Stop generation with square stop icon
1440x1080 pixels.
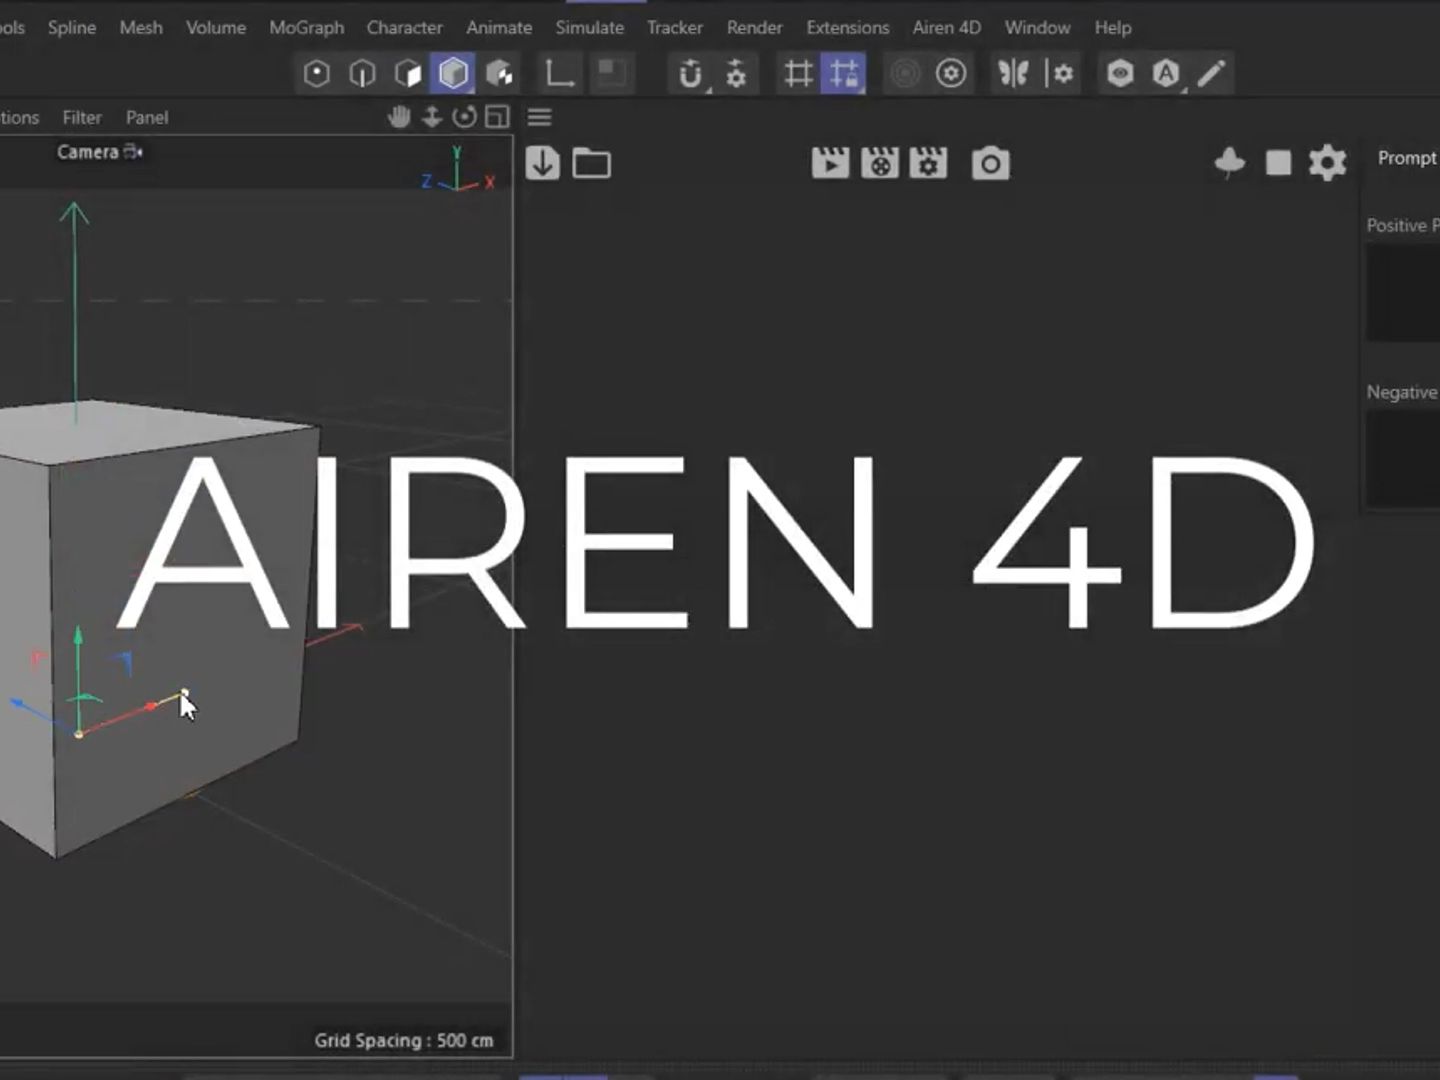[x=1278, y=162]
